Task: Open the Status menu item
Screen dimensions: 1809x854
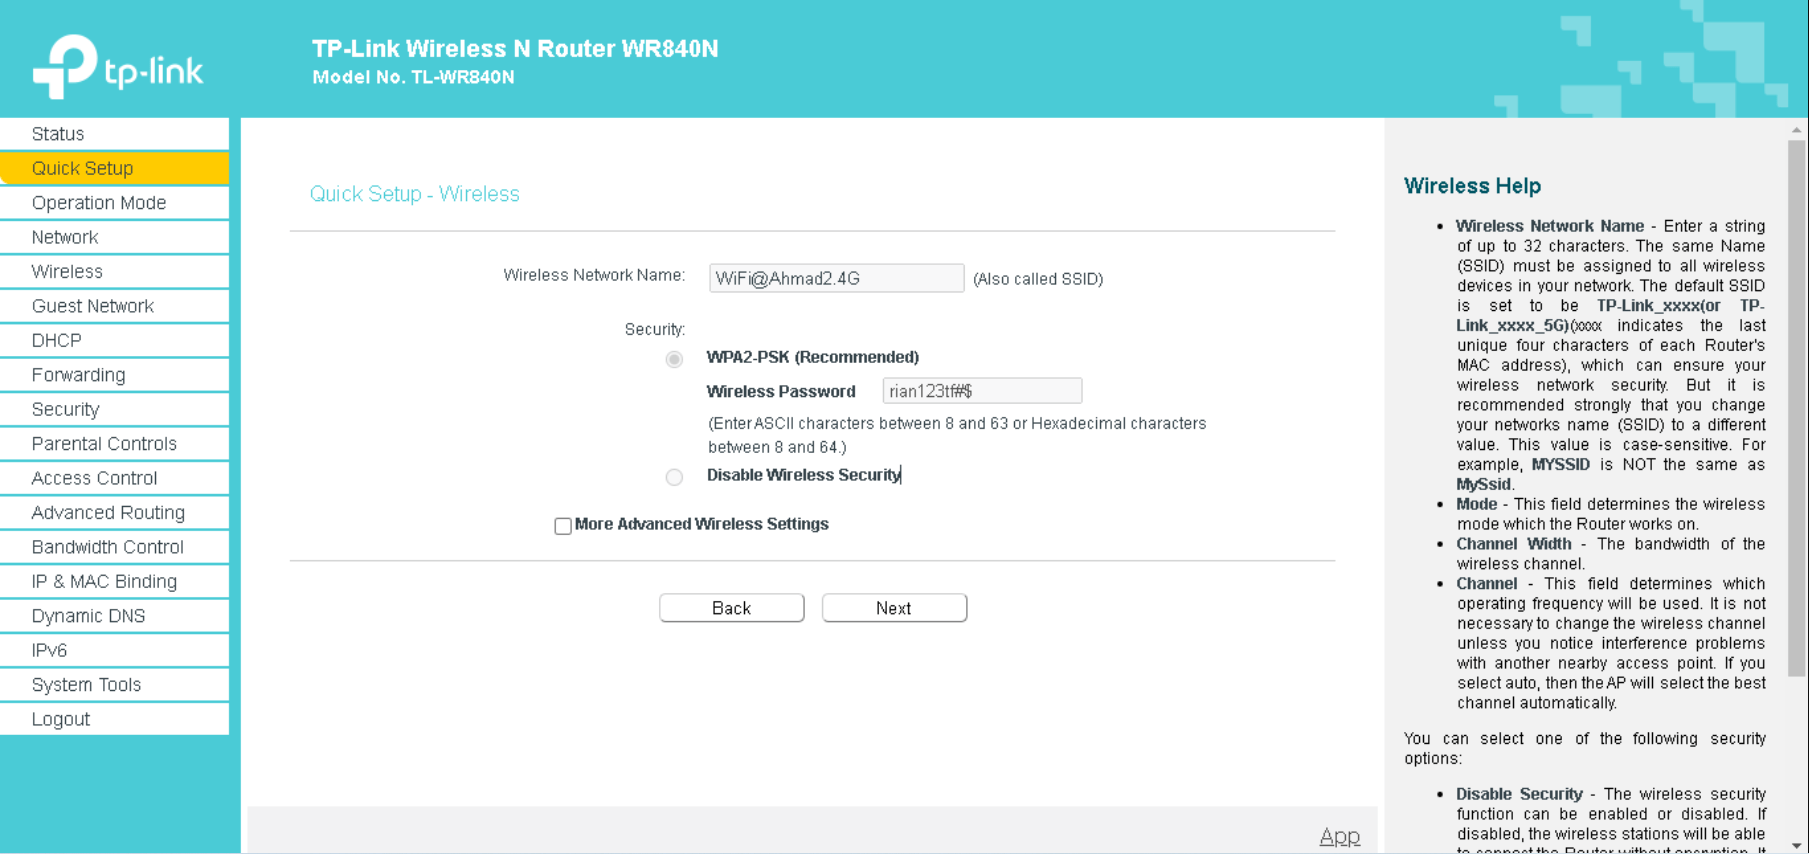Action: [114, 134]
